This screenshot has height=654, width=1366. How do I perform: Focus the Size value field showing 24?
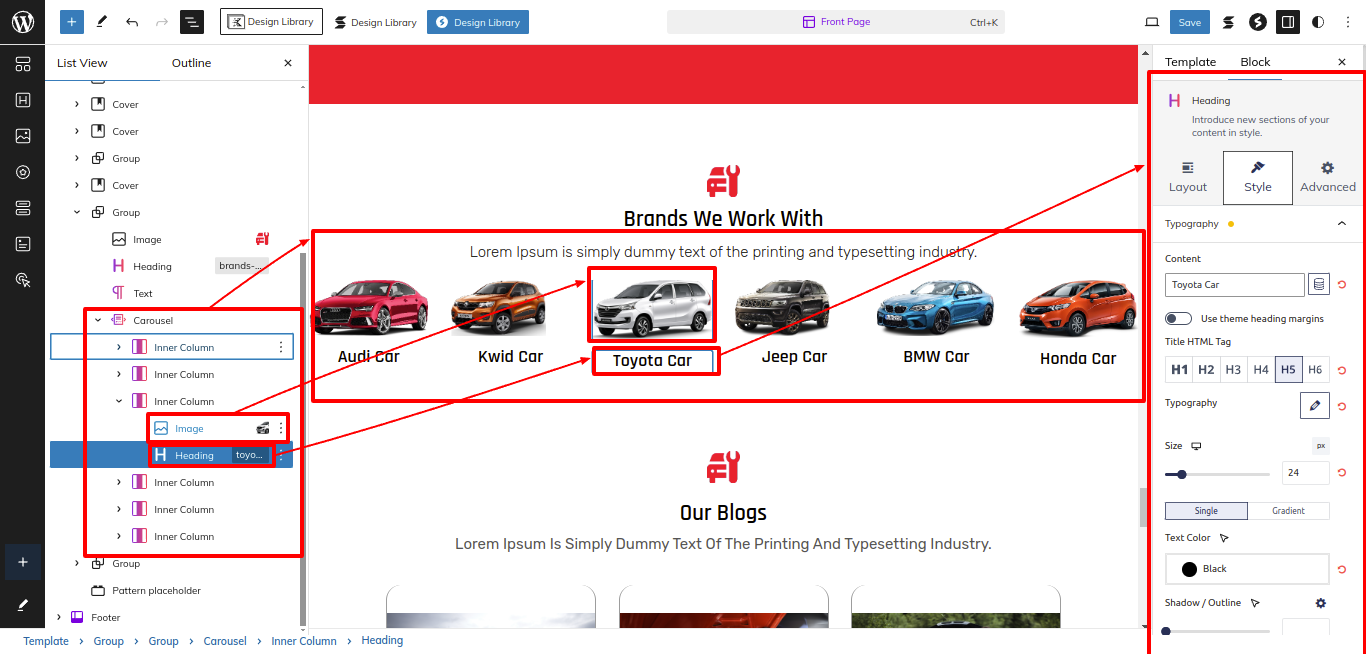pyautogui.click(x=1306, y=473)
